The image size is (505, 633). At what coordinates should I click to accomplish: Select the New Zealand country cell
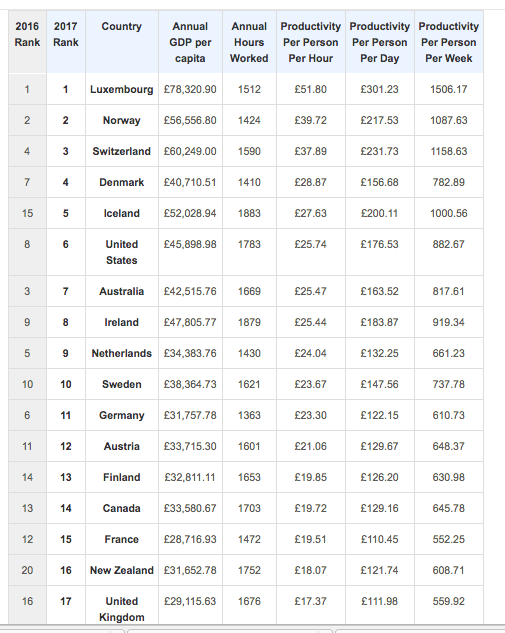pyautogui.click(x=122, y=570)
